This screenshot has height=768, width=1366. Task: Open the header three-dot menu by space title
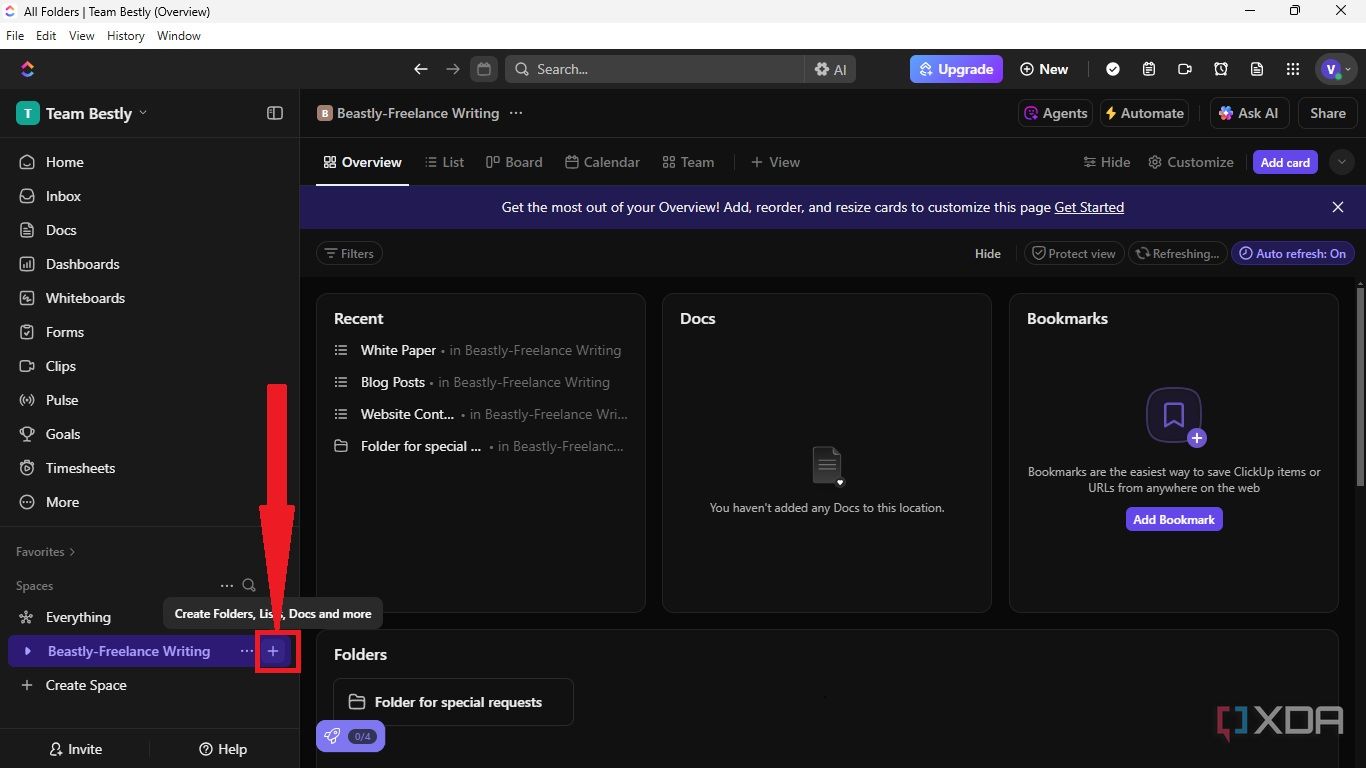516,113
